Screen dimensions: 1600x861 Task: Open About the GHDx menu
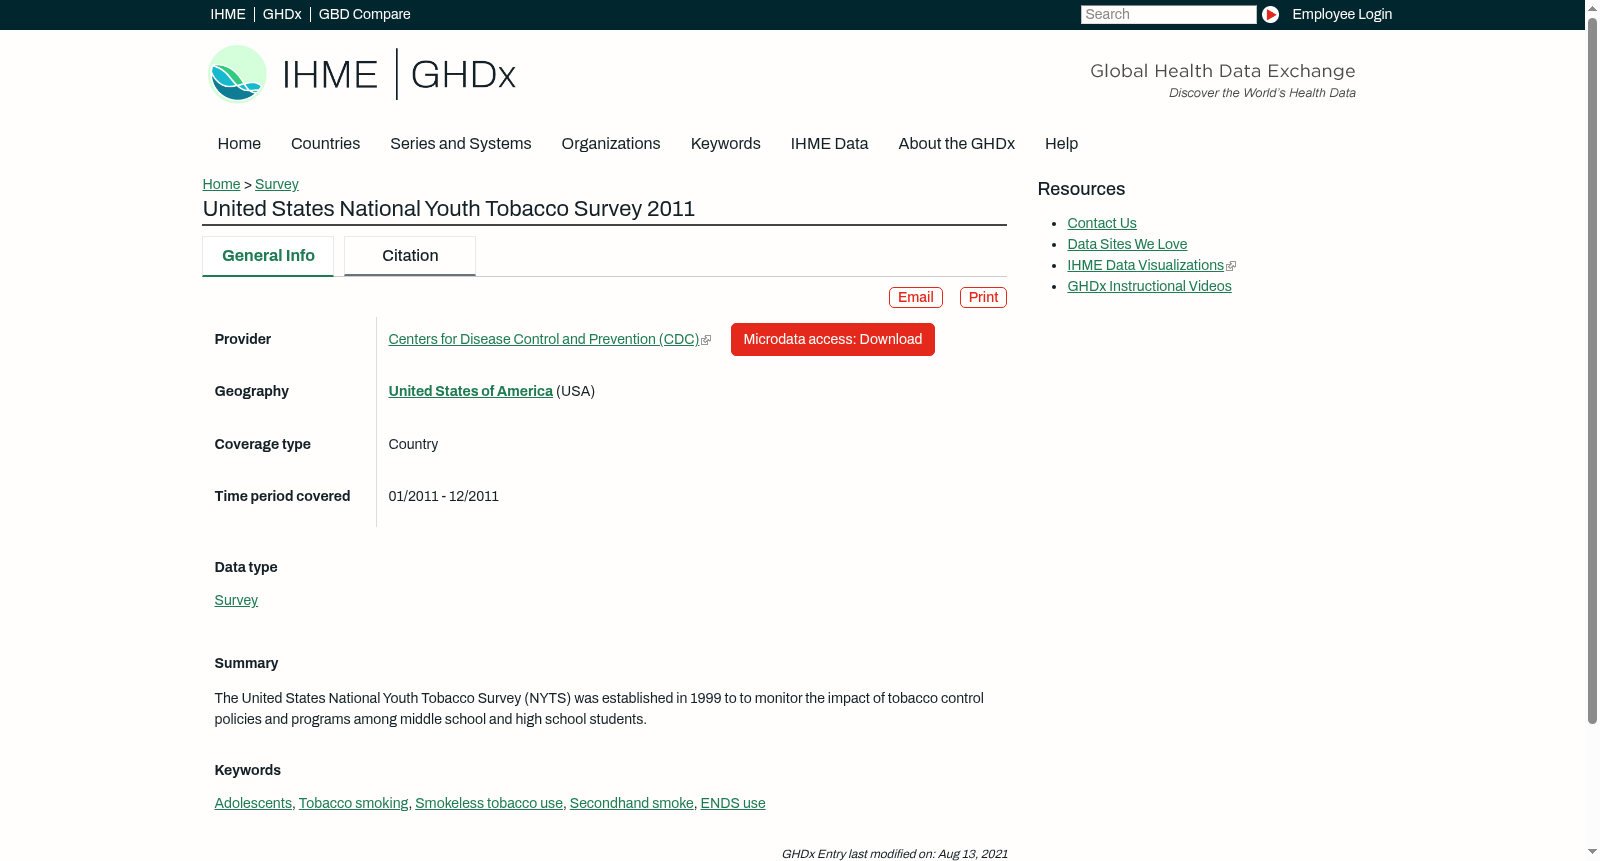956,143
